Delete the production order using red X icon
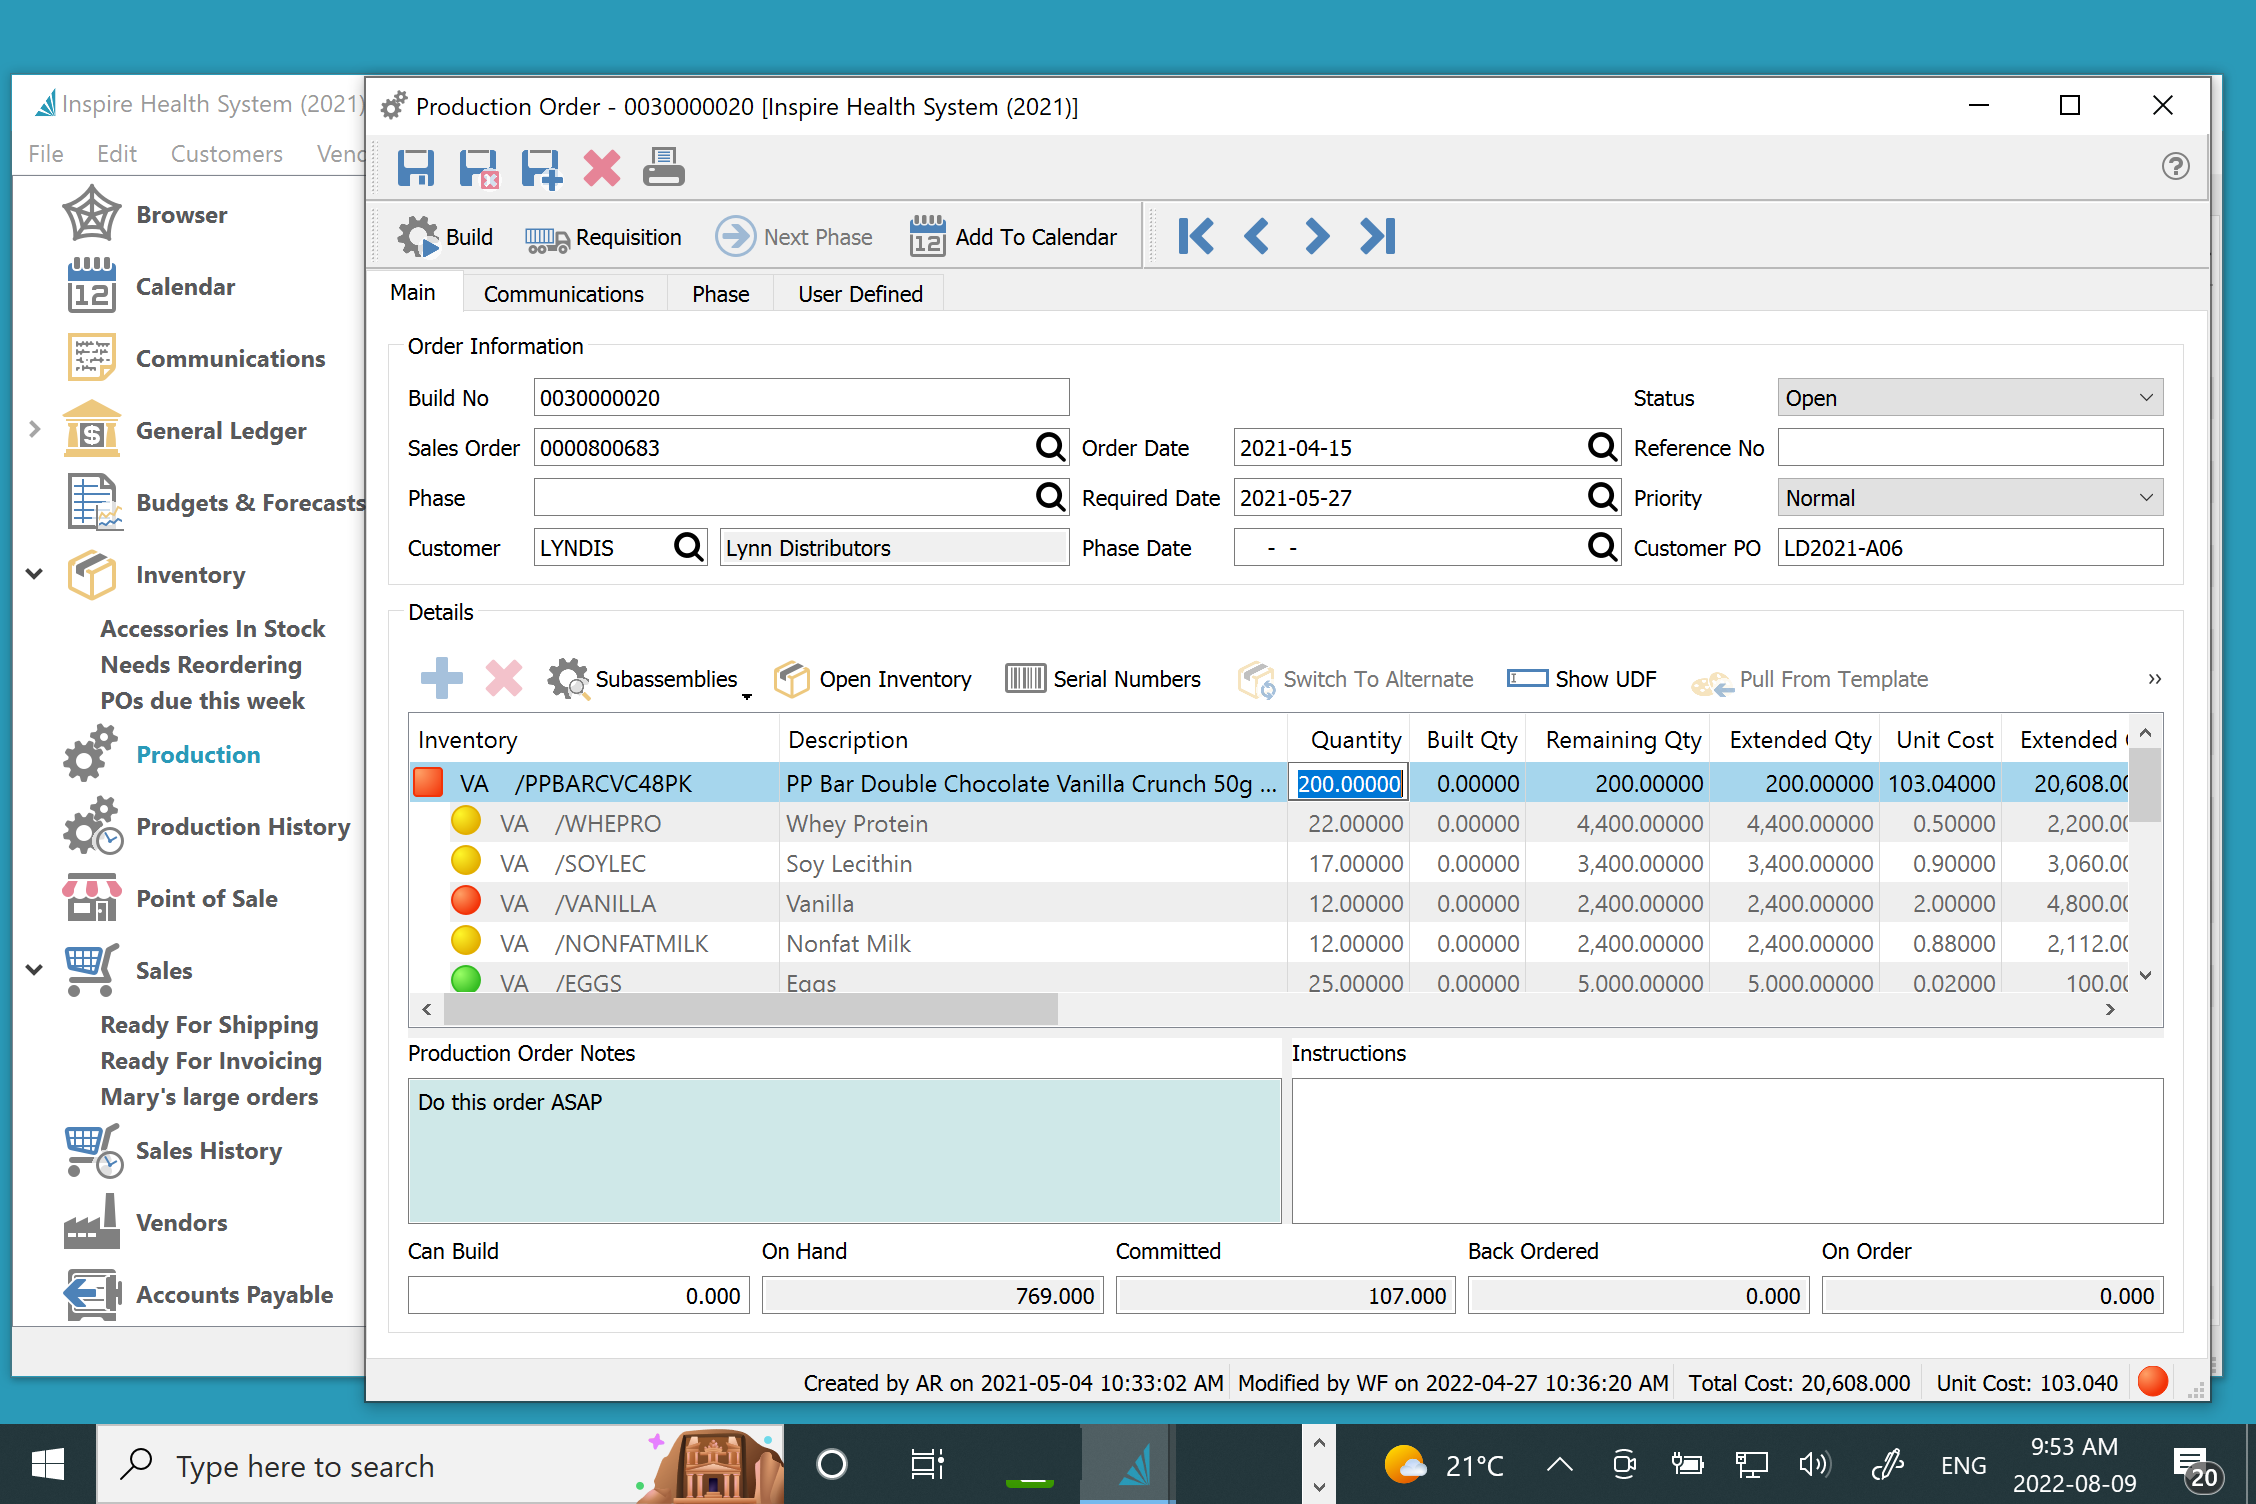 tap(601, 168)
